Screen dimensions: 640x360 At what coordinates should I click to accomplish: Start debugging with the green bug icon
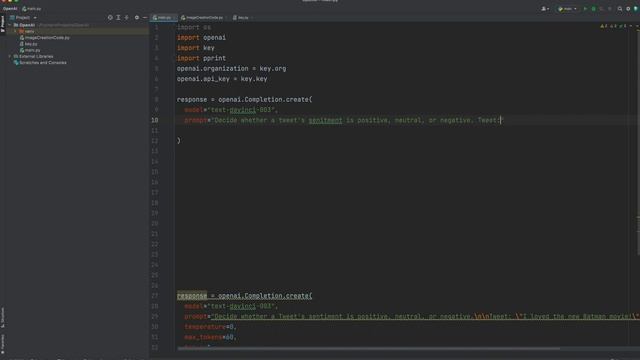(x=594, y=9)
